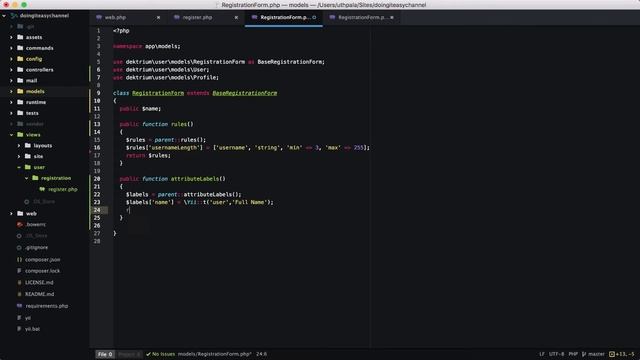Close the web.php tab
This screenshot has height=360, width=640.
tap(158, 18)
